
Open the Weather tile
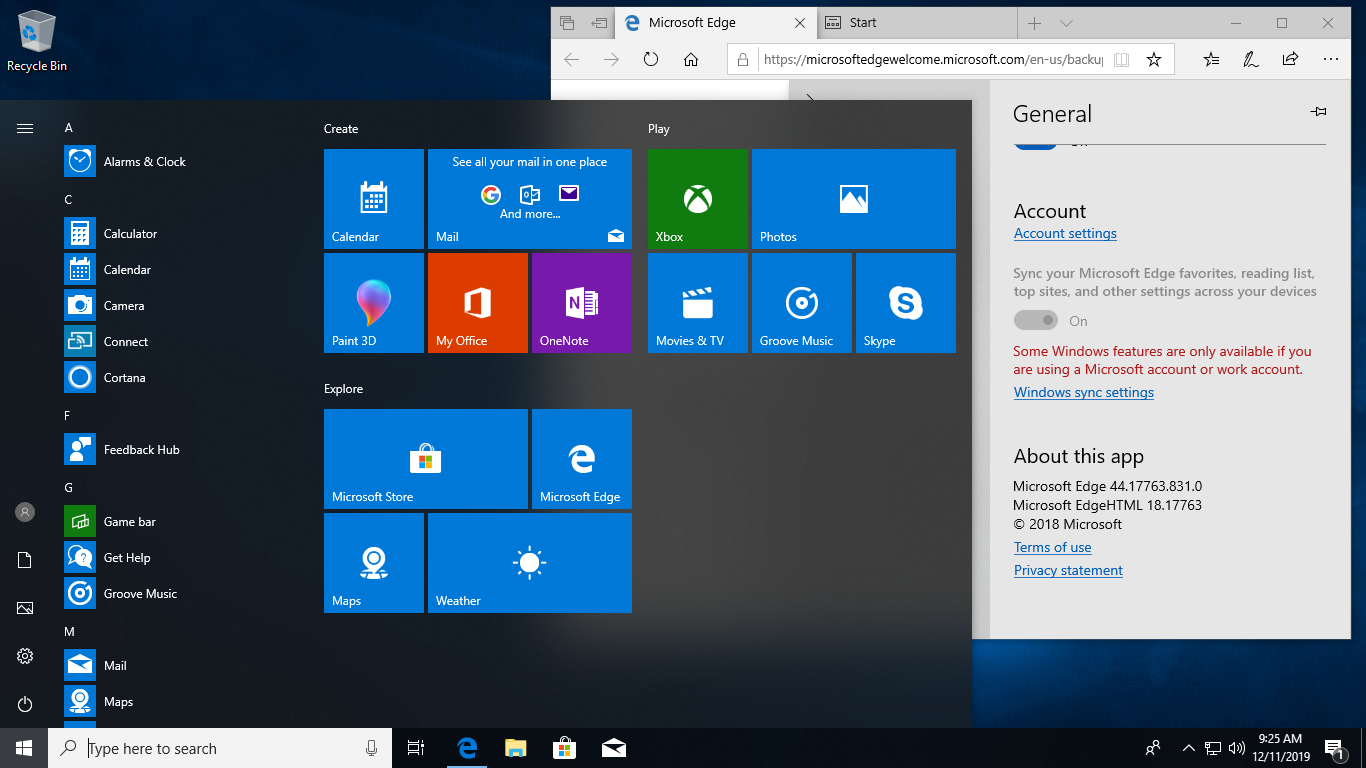530,563
